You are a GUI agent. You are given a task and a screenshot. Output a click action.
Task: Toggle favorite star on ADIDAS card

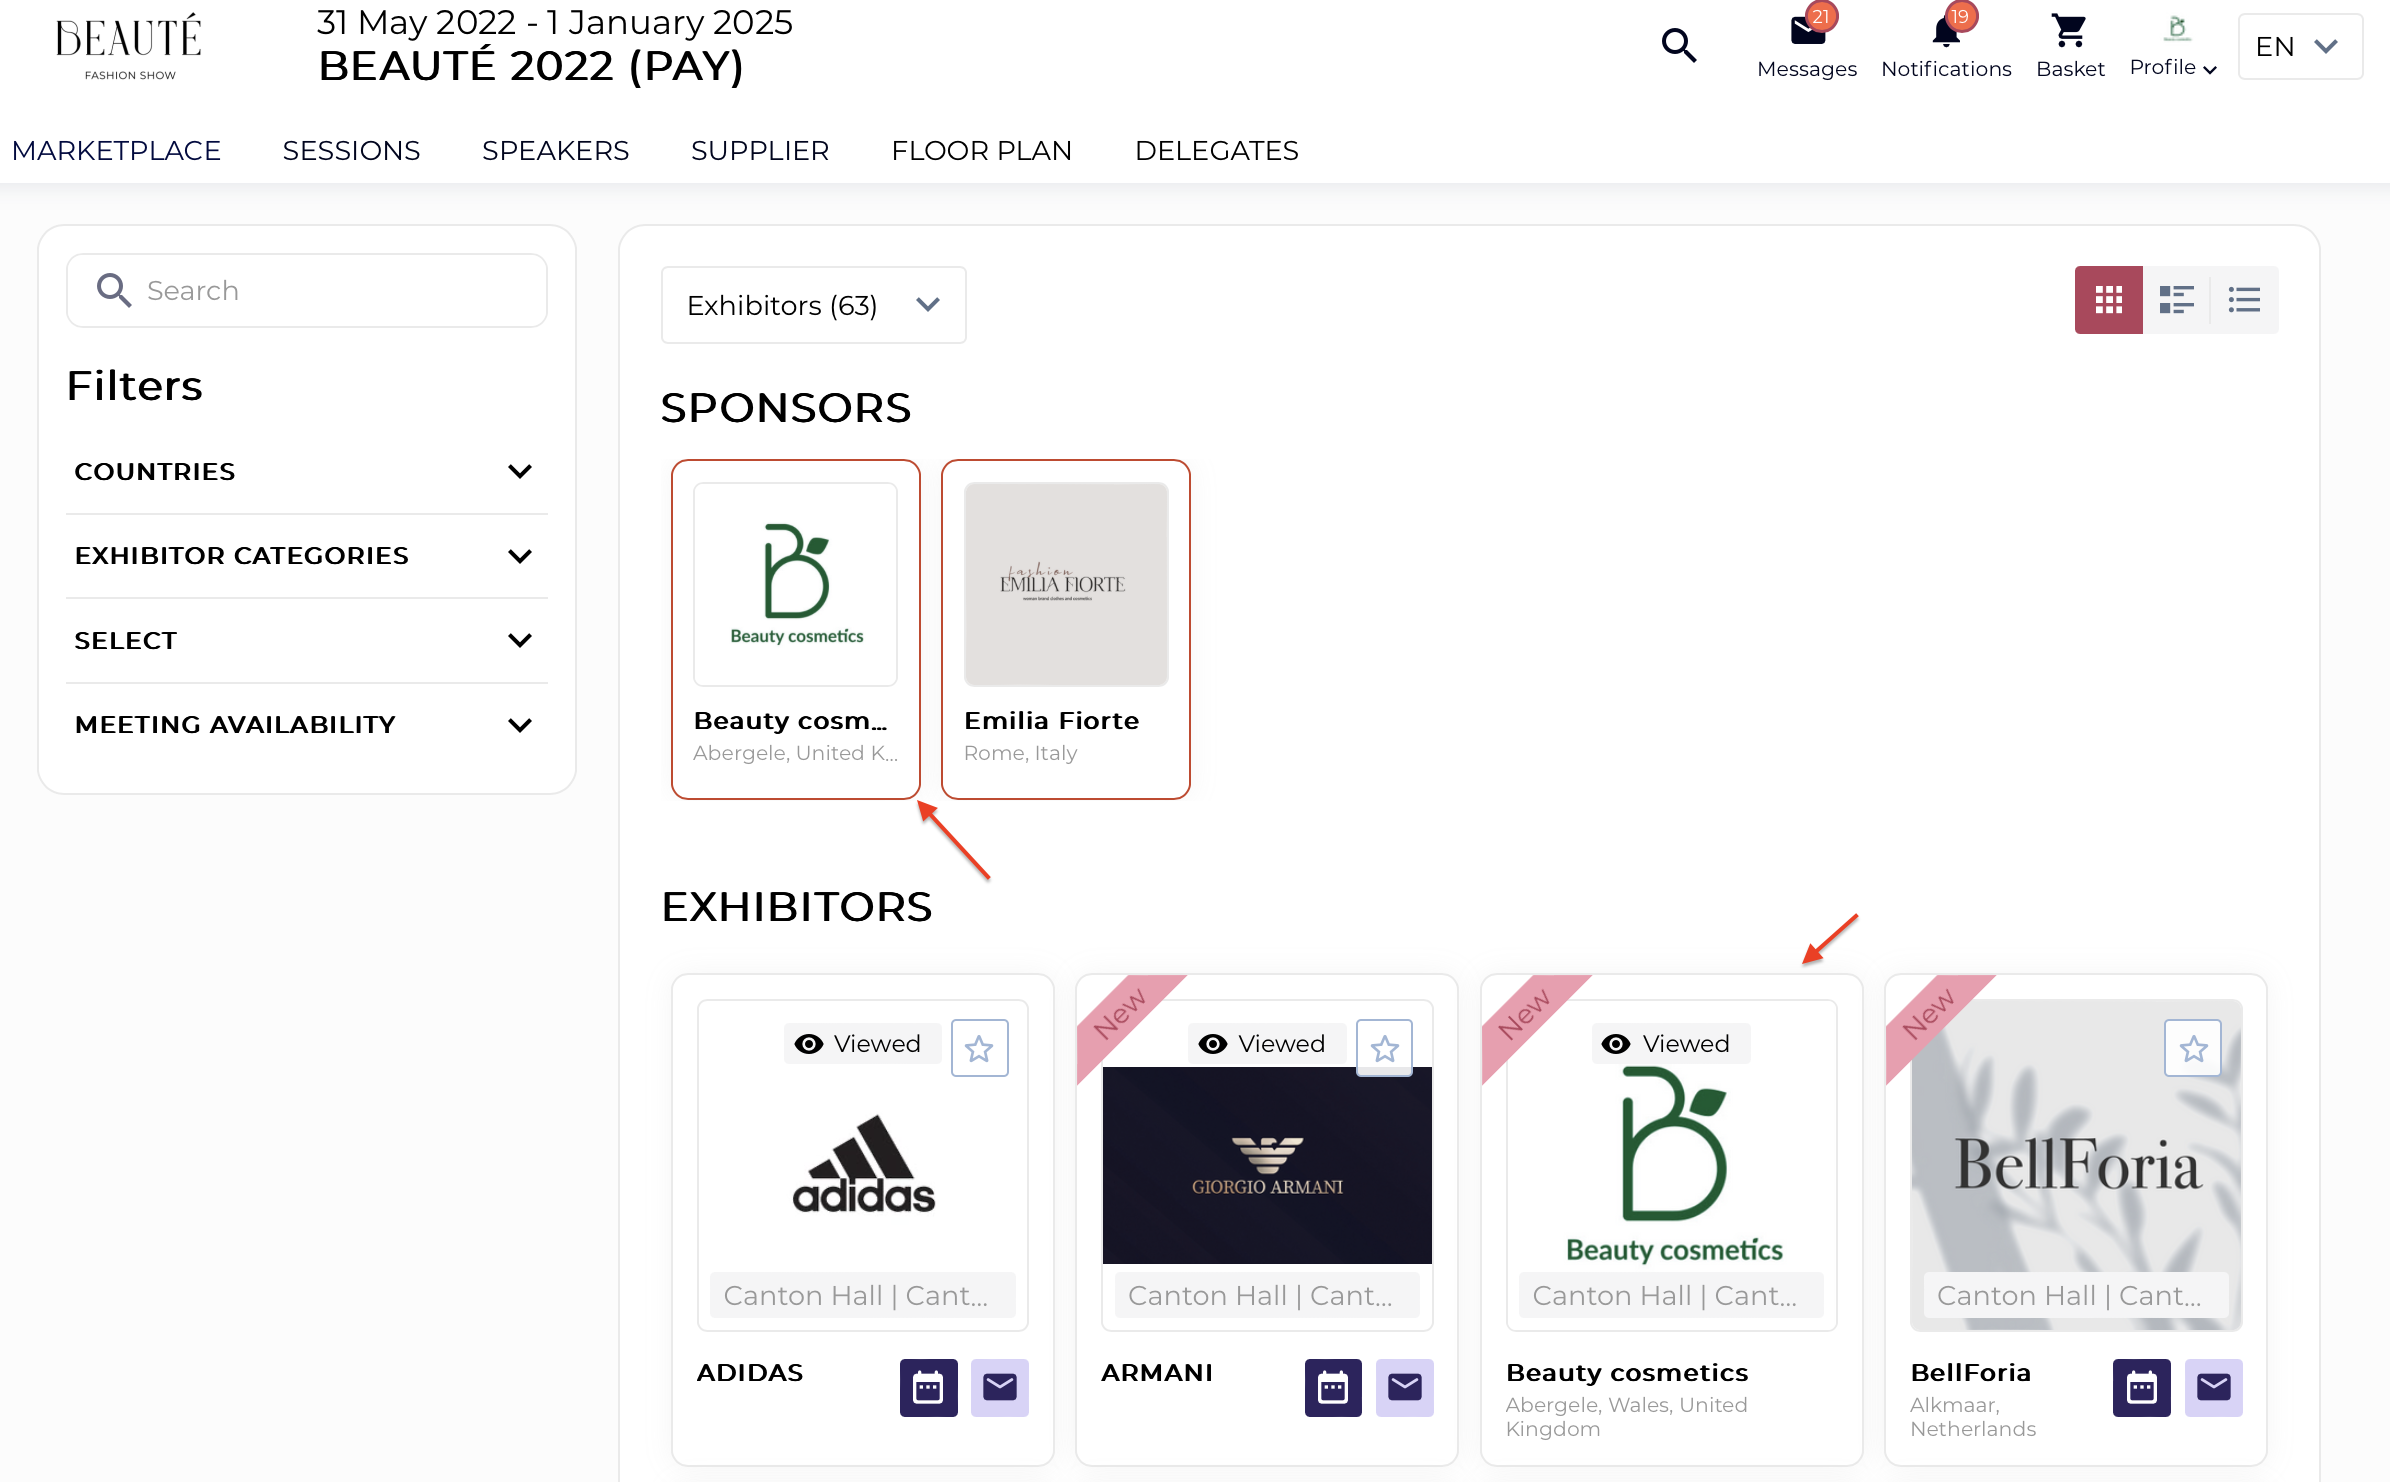click(979, 1048)
